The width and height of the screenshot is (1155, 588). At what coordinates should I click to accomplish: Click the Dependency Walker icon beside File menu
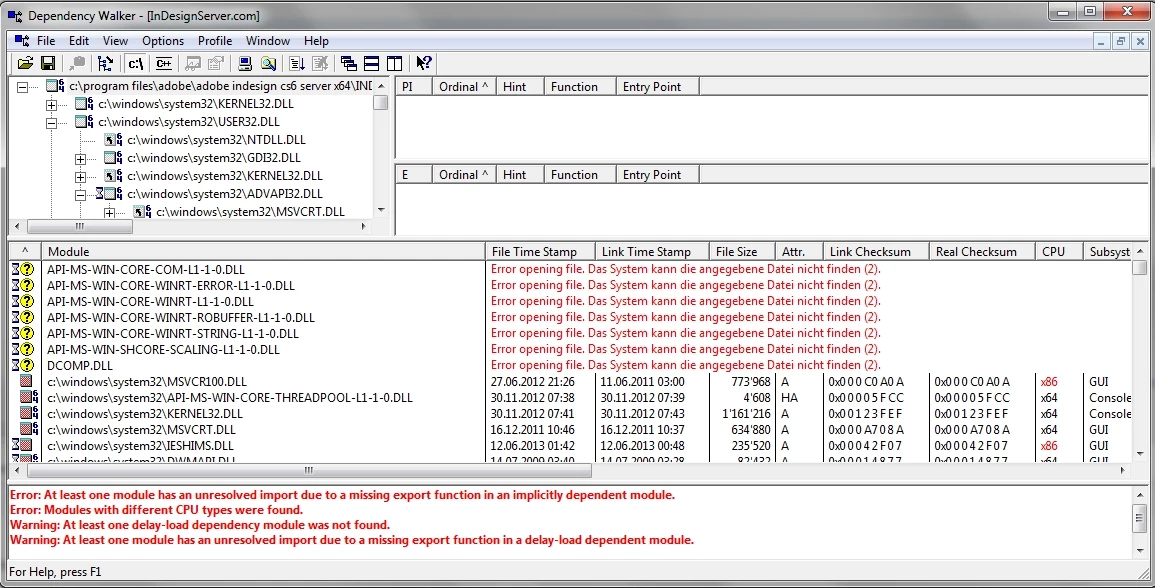pos(22,41)
